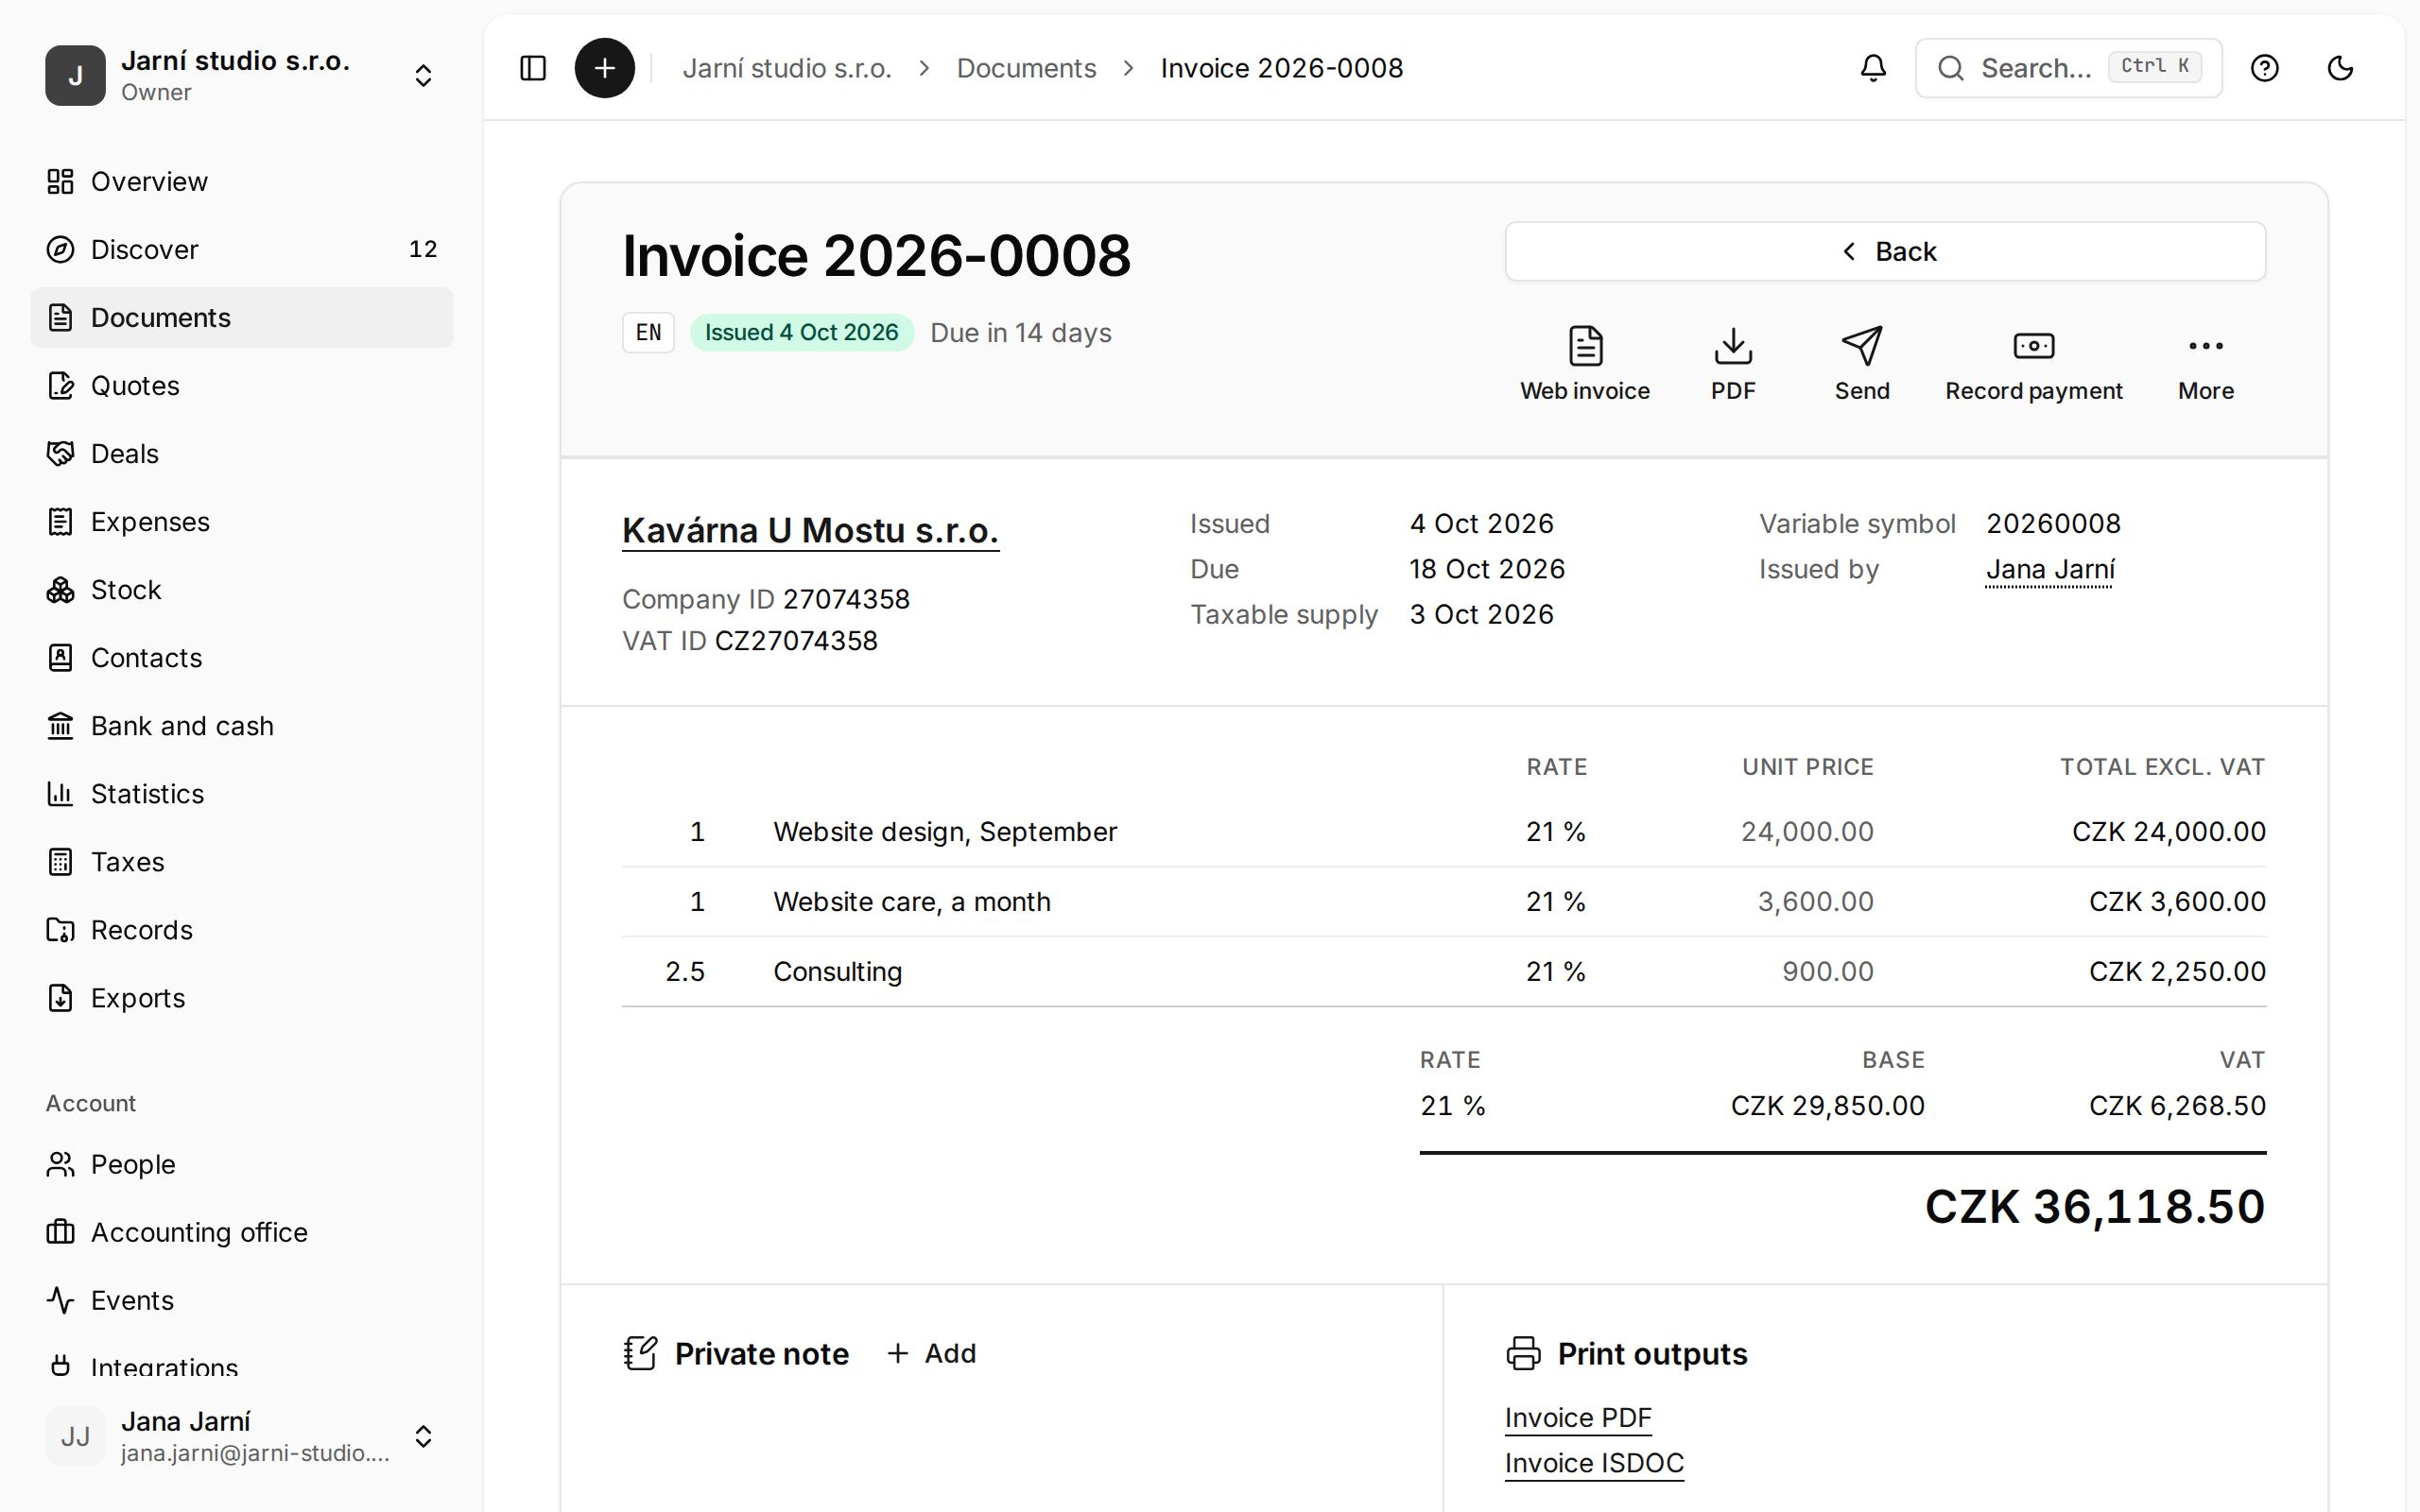Screen dimensions: 2420x1512
Task: Click the Documents breadcrumb
Action: 1026,68
